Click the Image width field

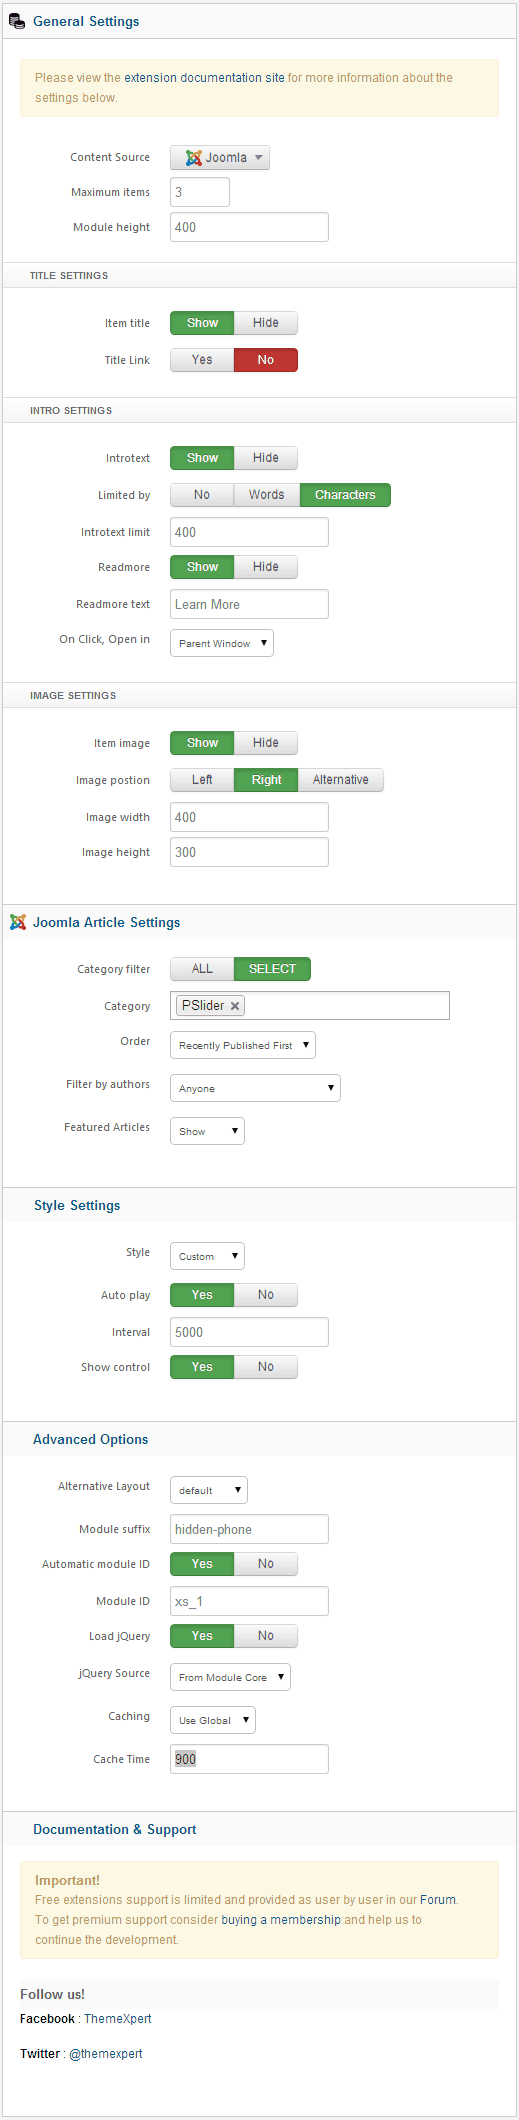point(249,817)
